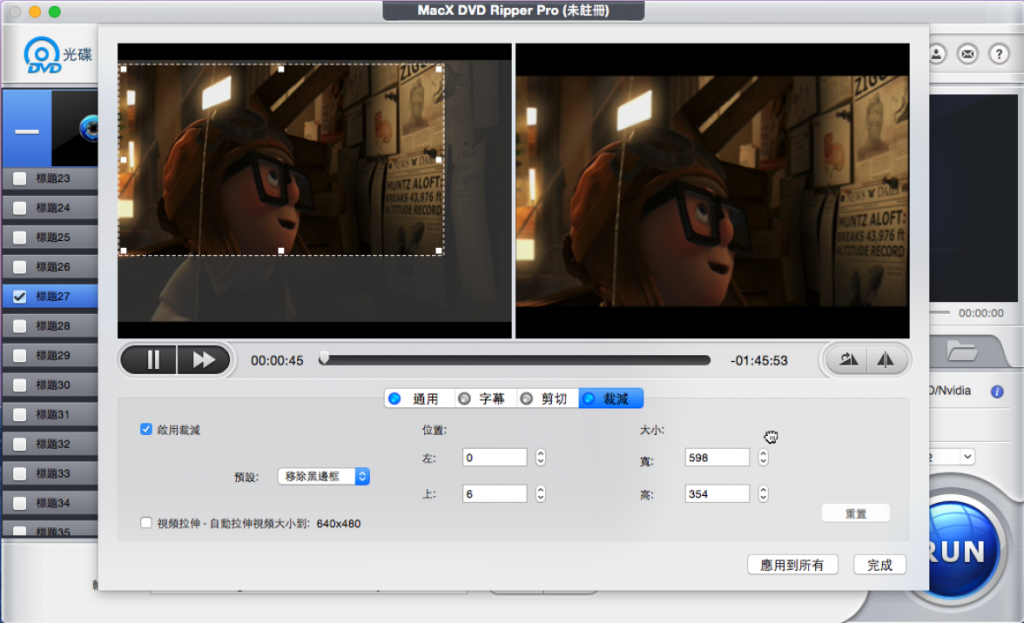Open the output folder icon
This screenshot has height=623, width=1024.
[962, 353]
